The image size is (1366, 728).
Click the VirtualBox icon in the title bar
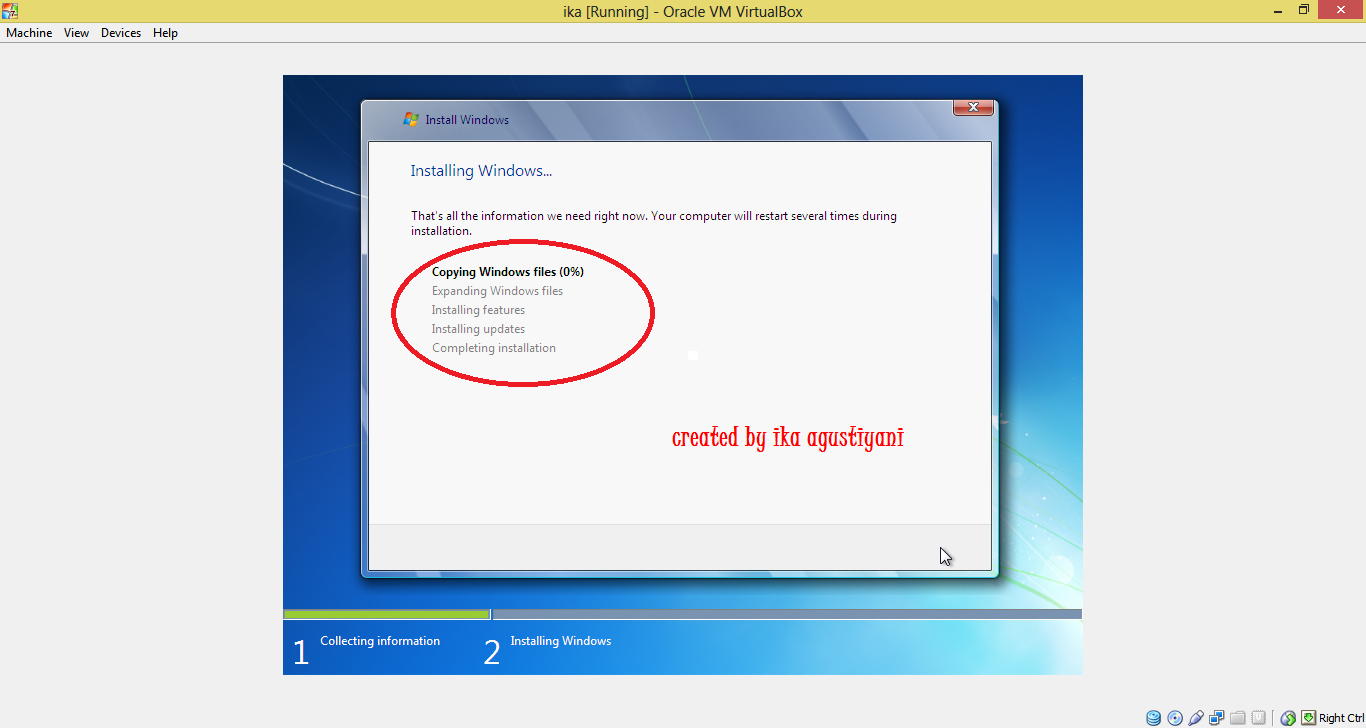click(10, 9)
